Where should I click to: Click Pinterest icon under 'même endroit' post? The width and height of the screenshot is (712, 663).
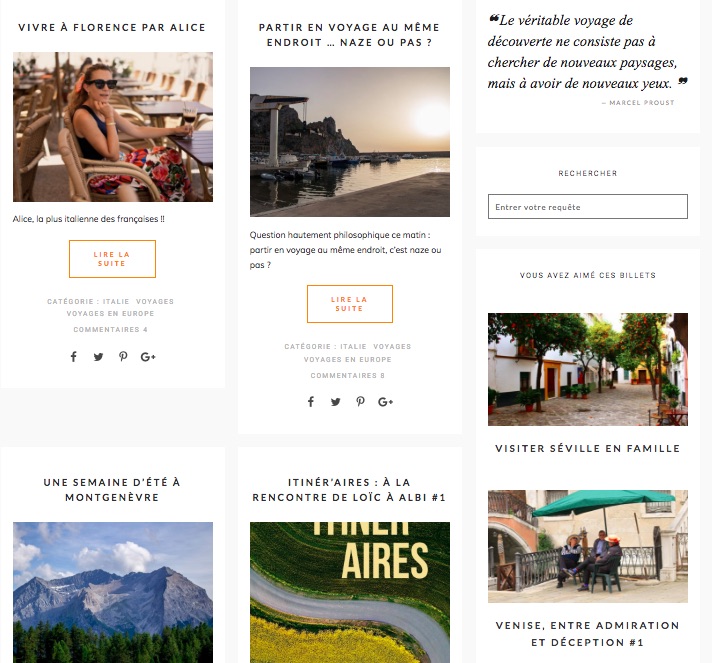(x=361, y=401)
